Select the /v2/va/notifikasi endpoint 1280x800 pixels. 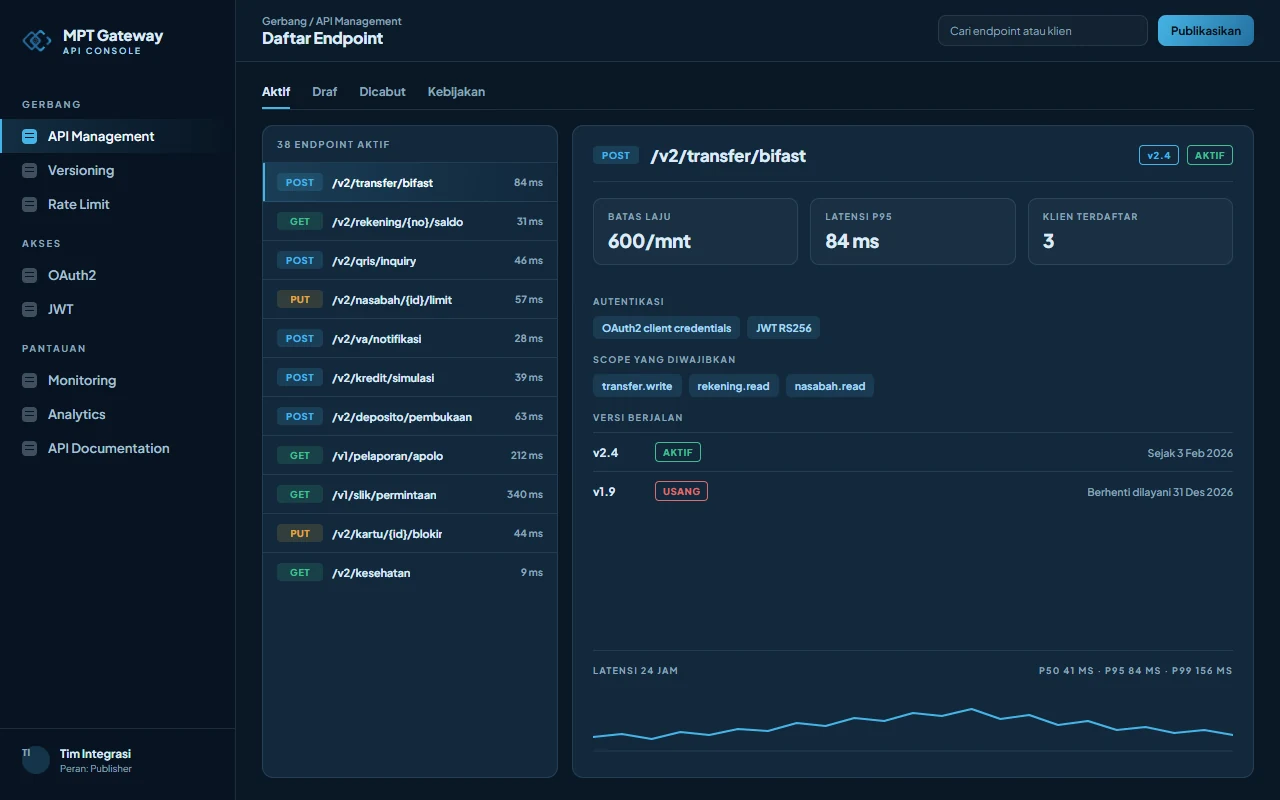[410, 338]
